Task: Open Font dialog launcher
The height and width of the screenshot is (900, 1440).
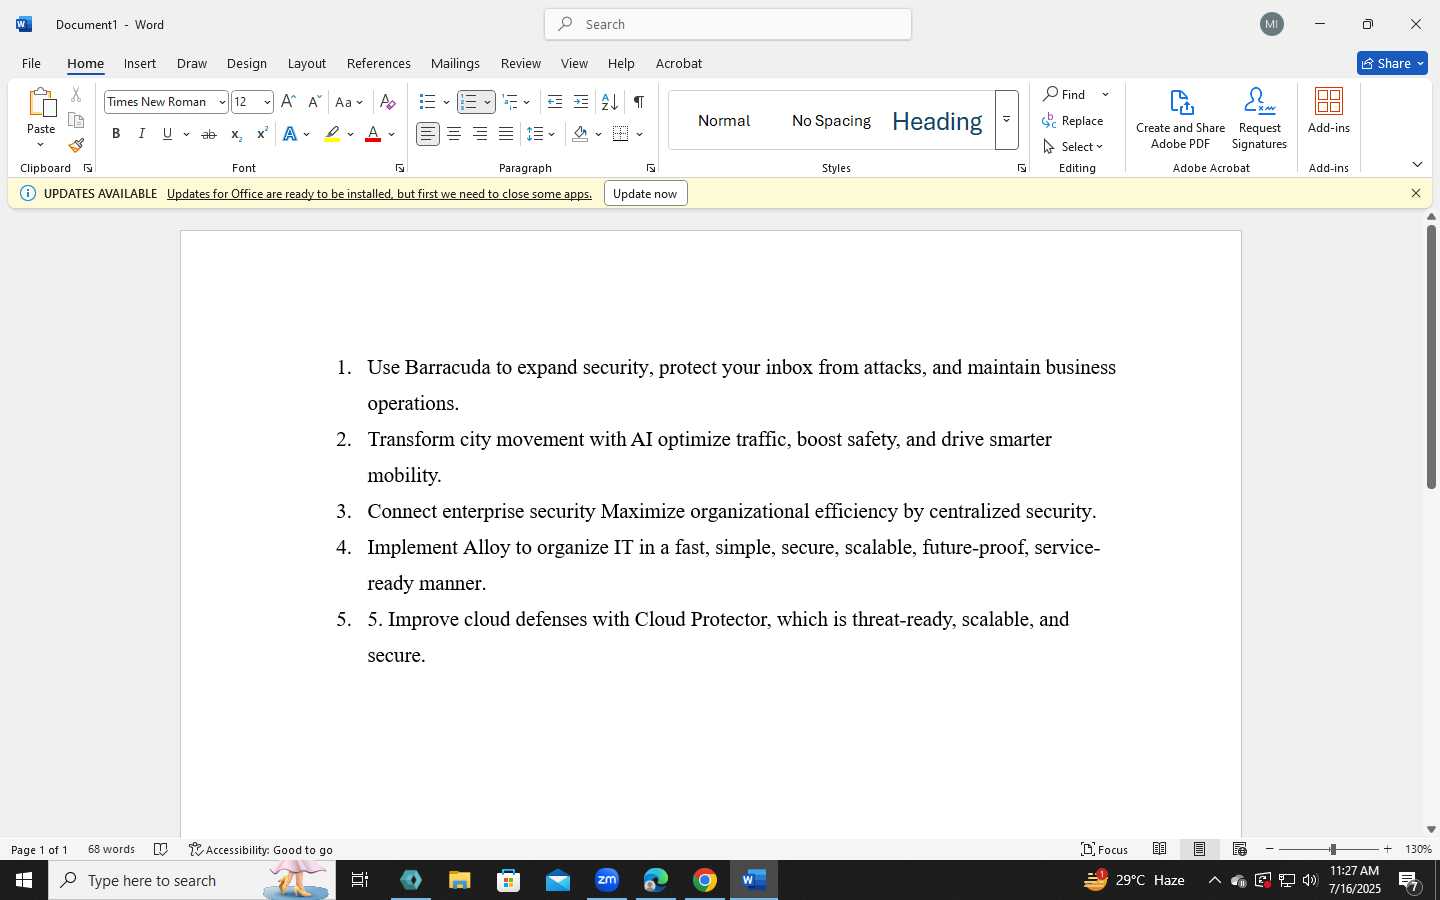Action: click(x=400, y=168)
